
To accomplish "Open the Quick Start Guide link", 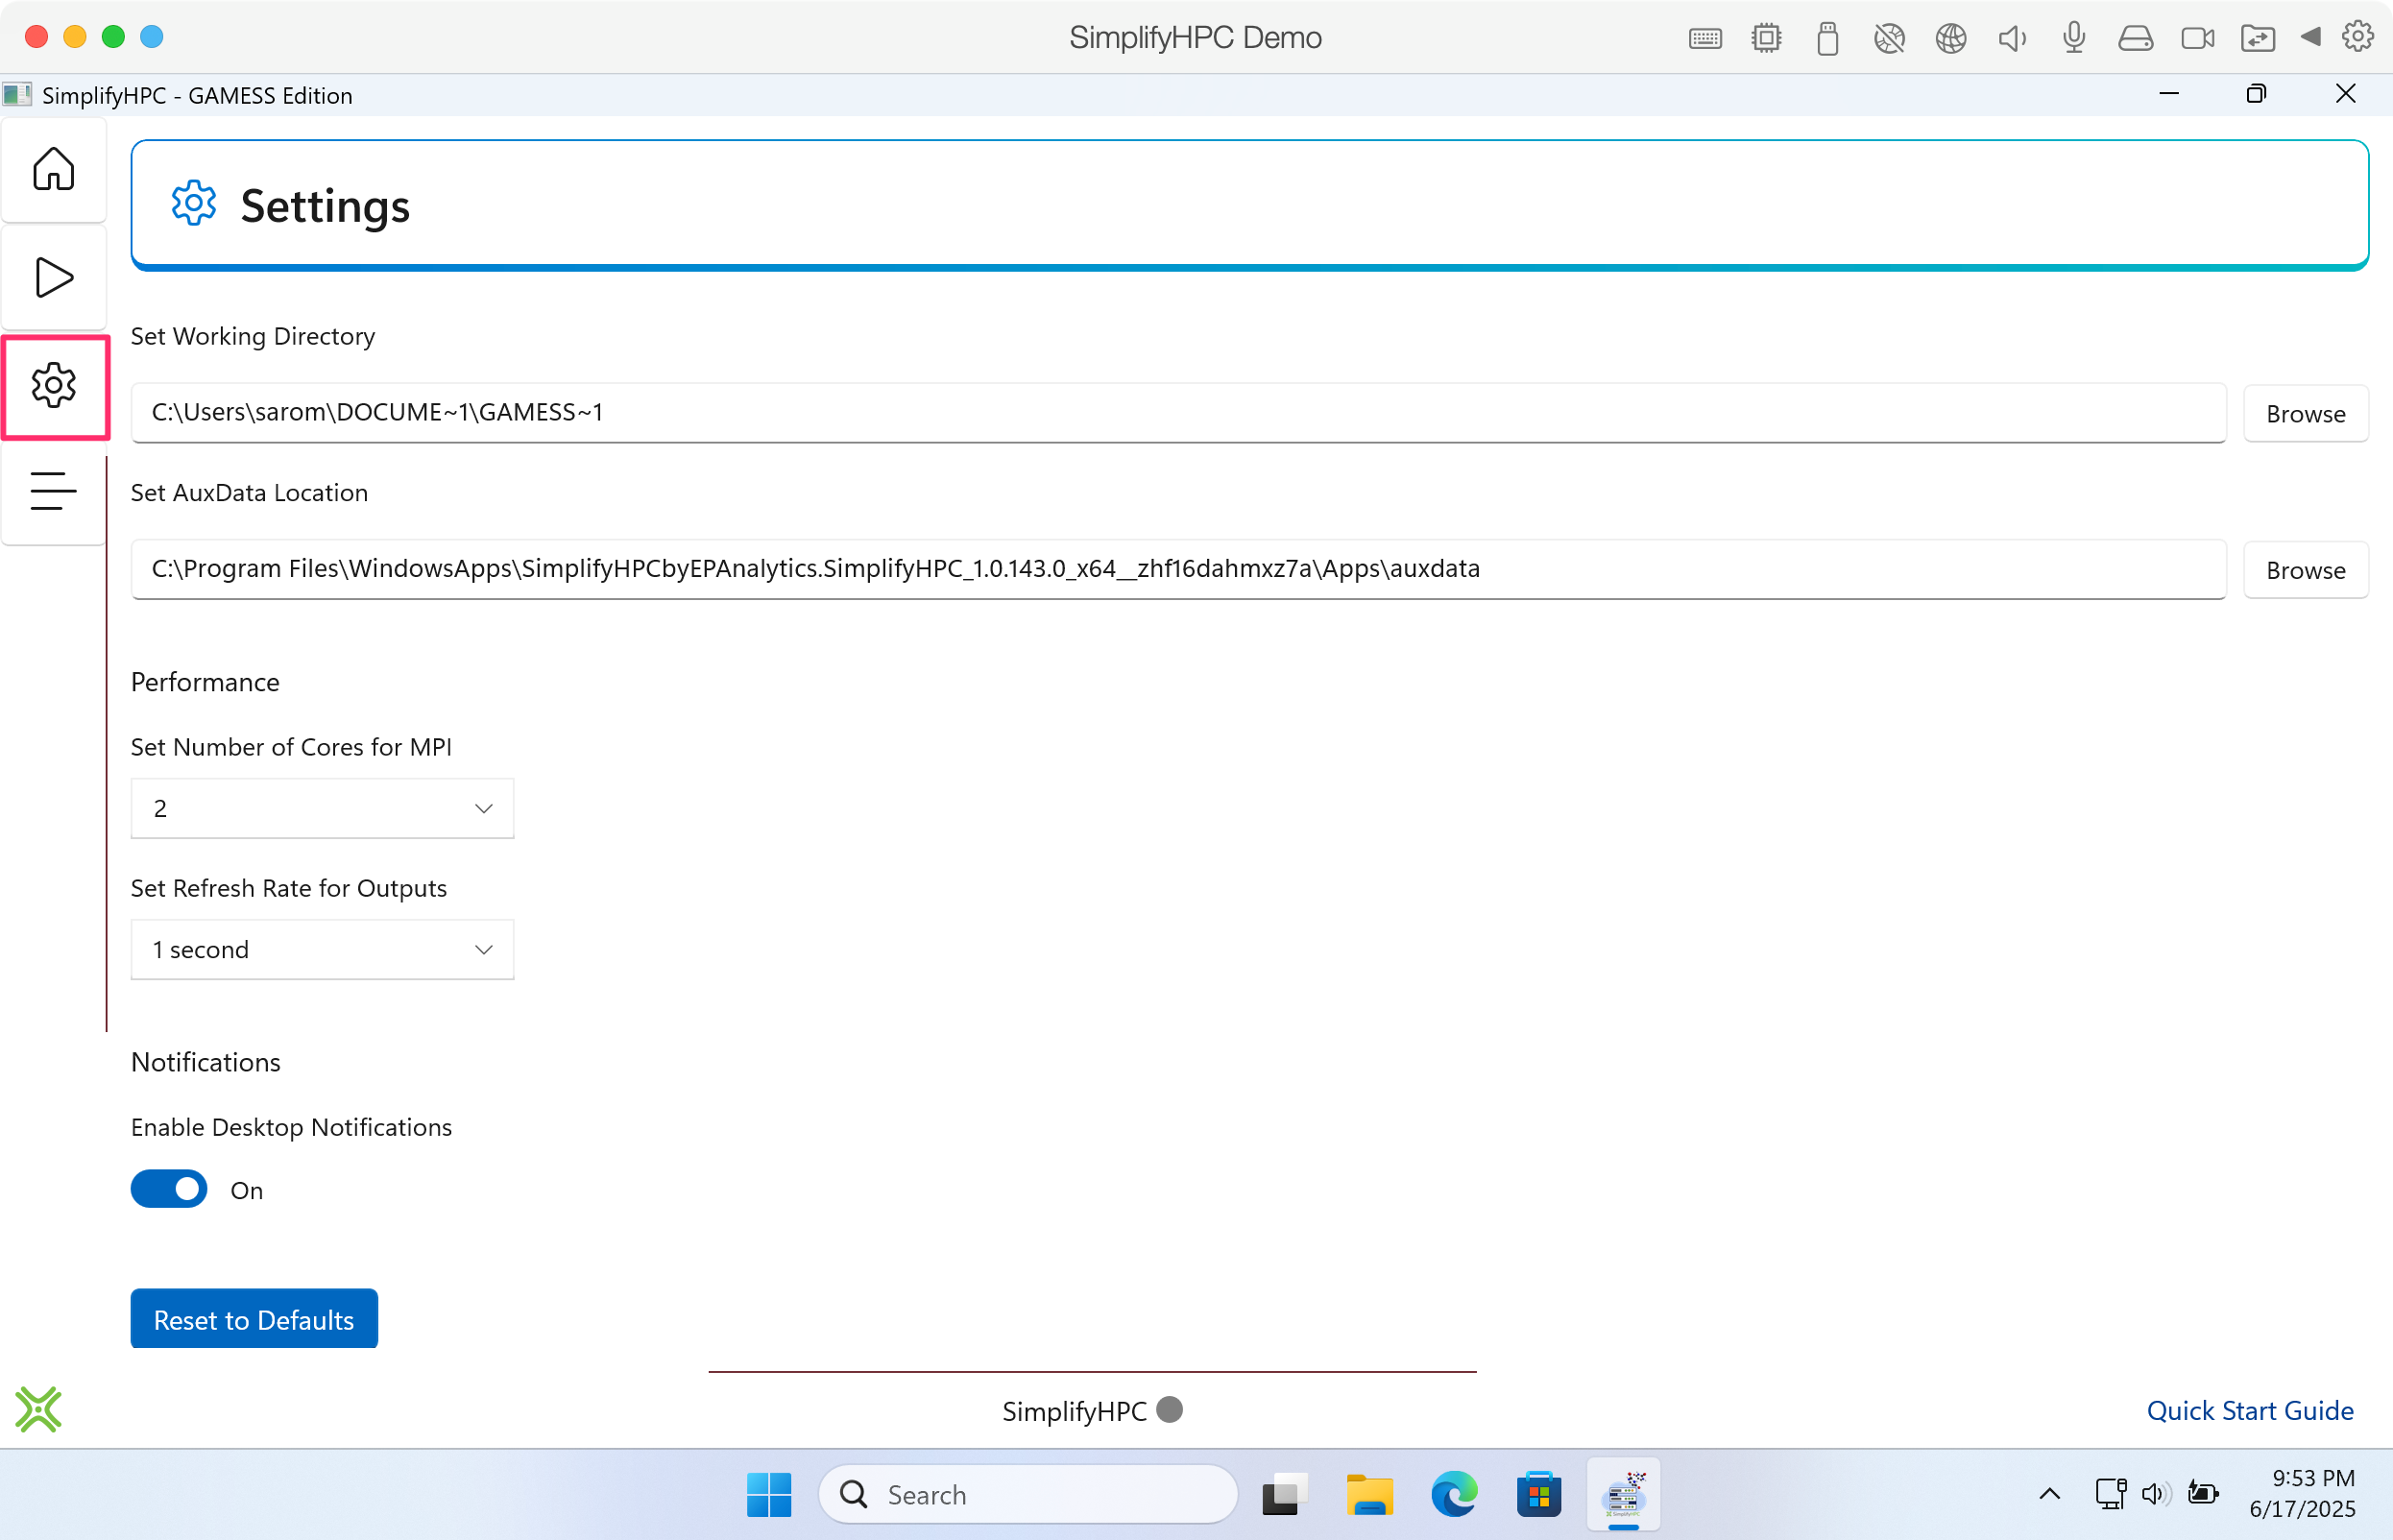I will click(2249, 1410).
